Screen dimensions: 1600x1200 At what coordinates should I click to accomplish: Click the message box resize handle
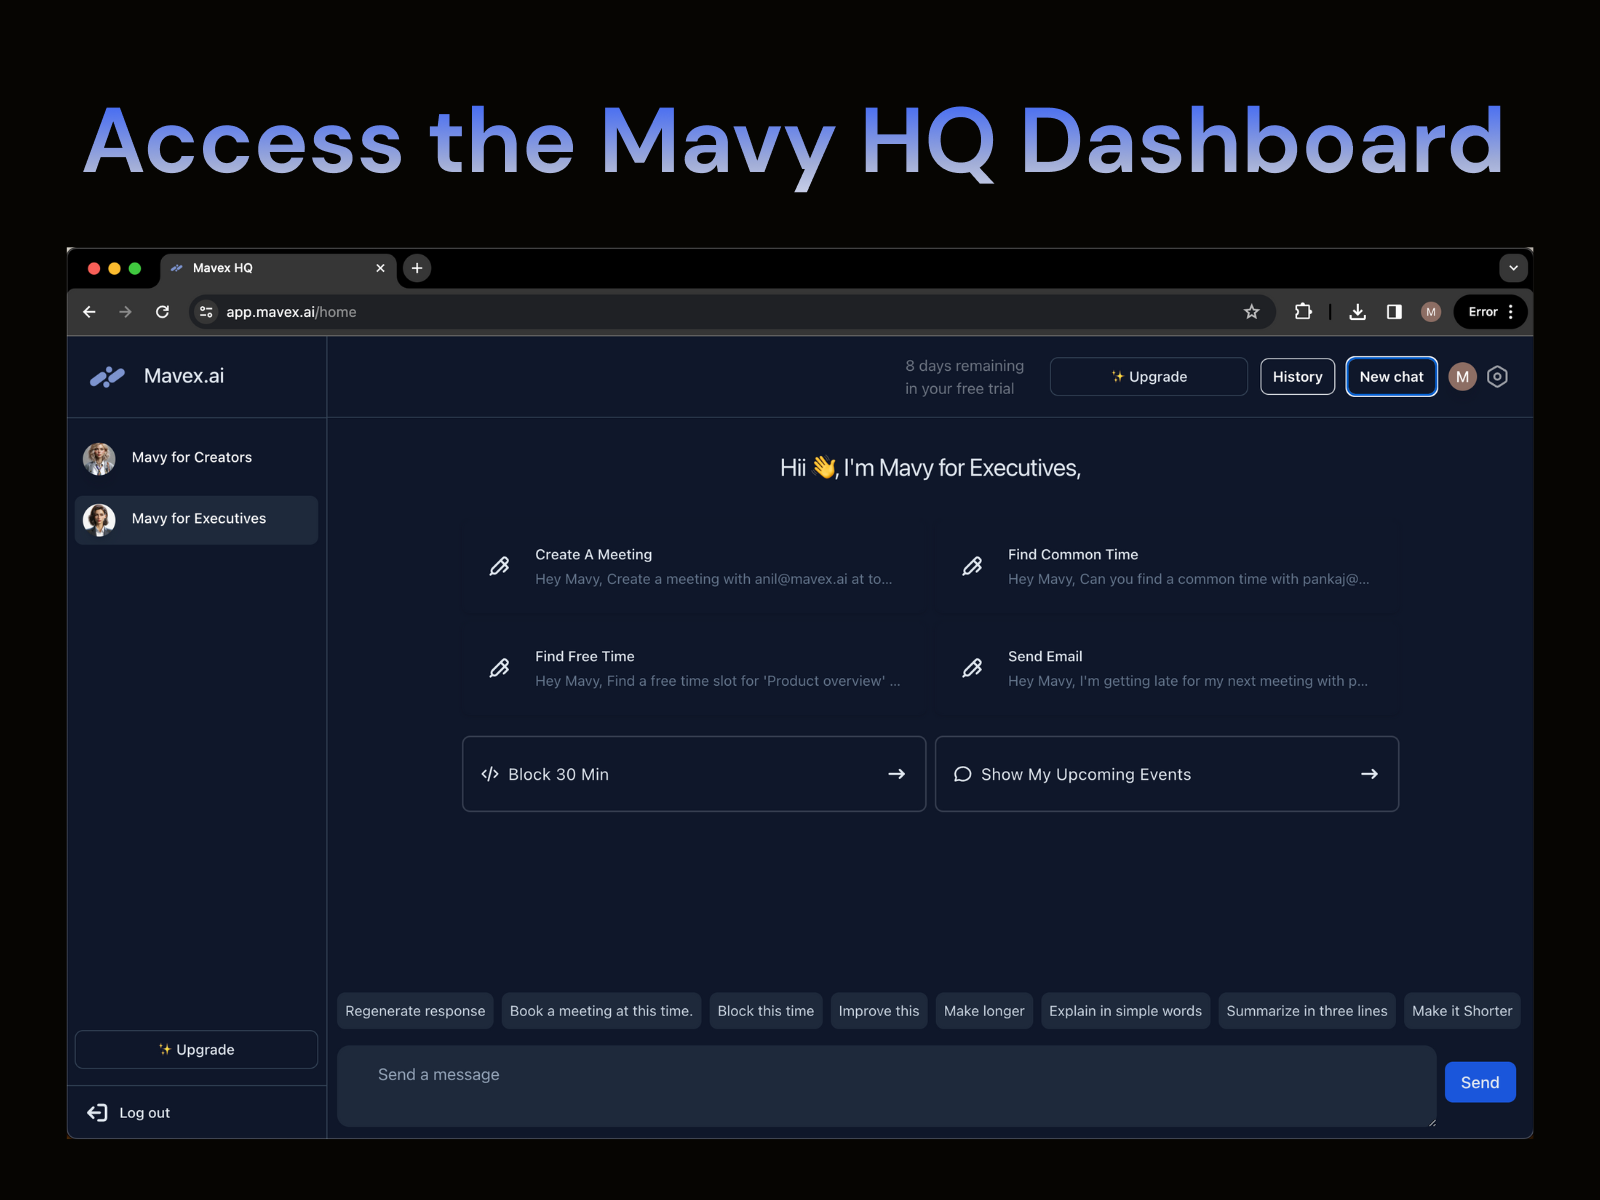click(1431, 1122)
